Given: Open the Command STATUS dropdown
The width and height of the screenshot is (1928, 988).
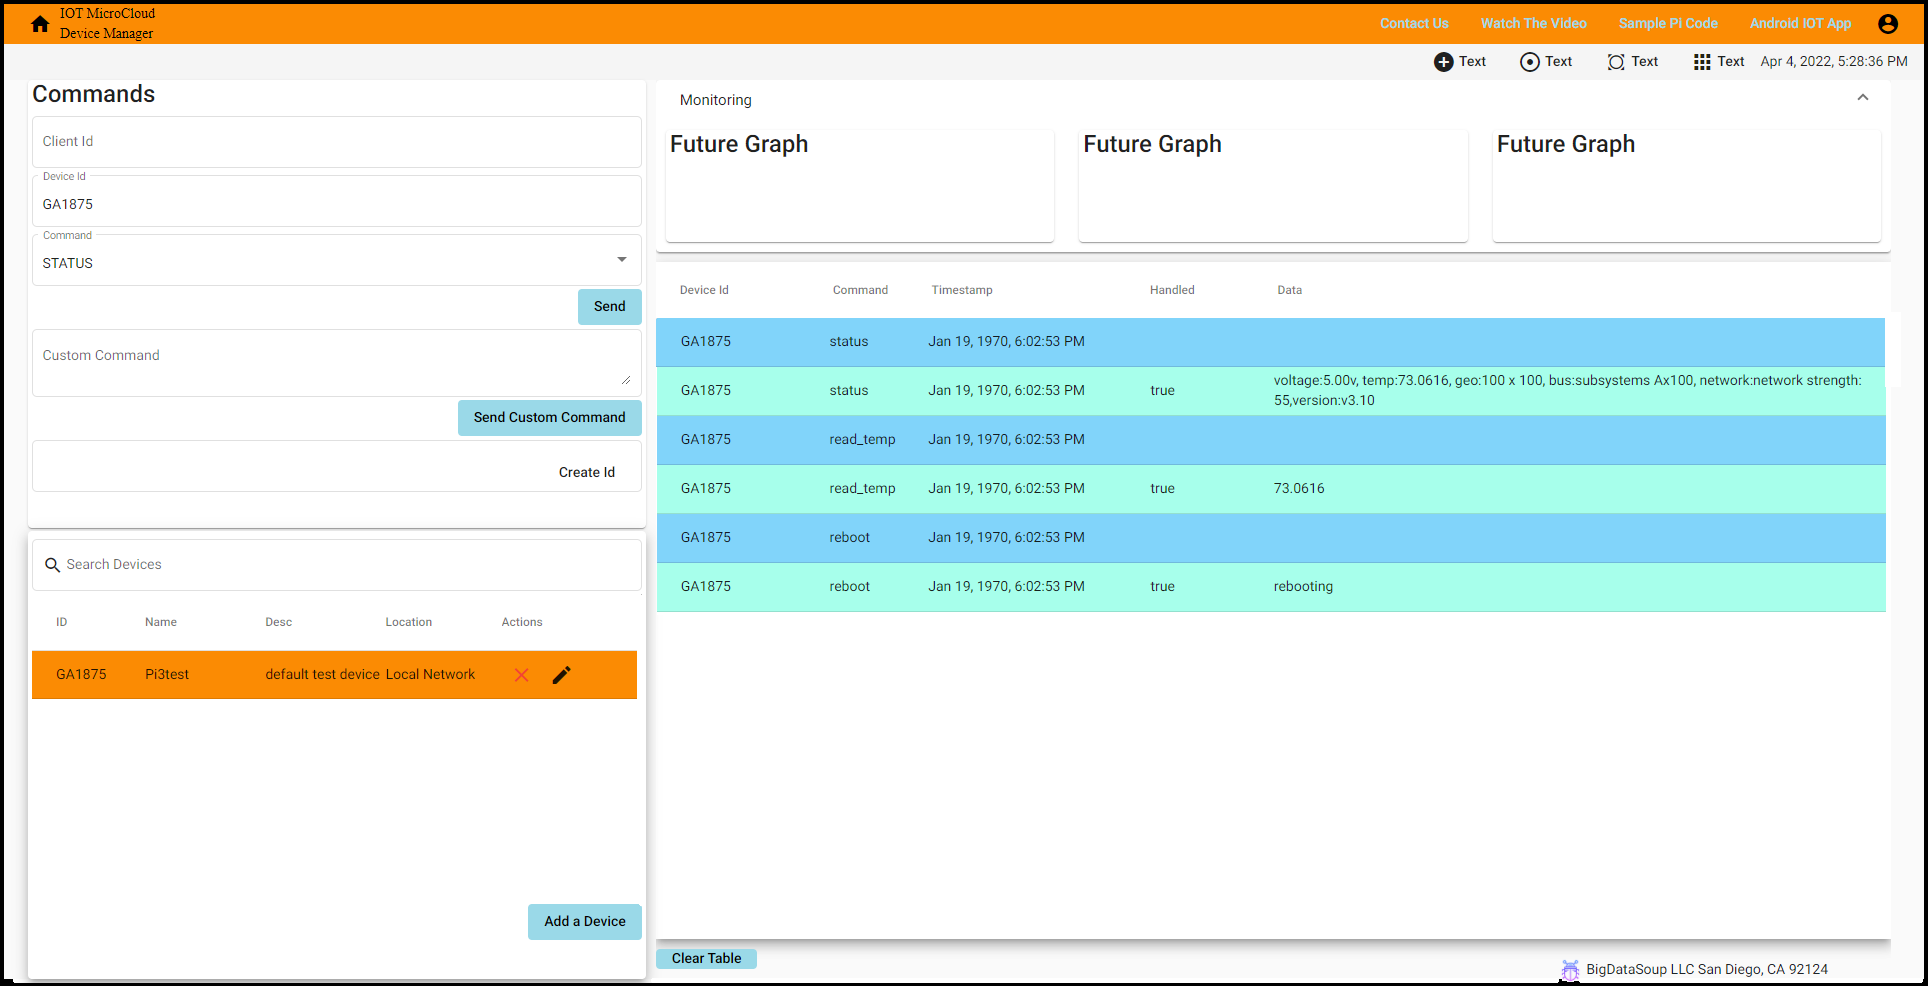Looking at the screenshot, I should 337,260.
